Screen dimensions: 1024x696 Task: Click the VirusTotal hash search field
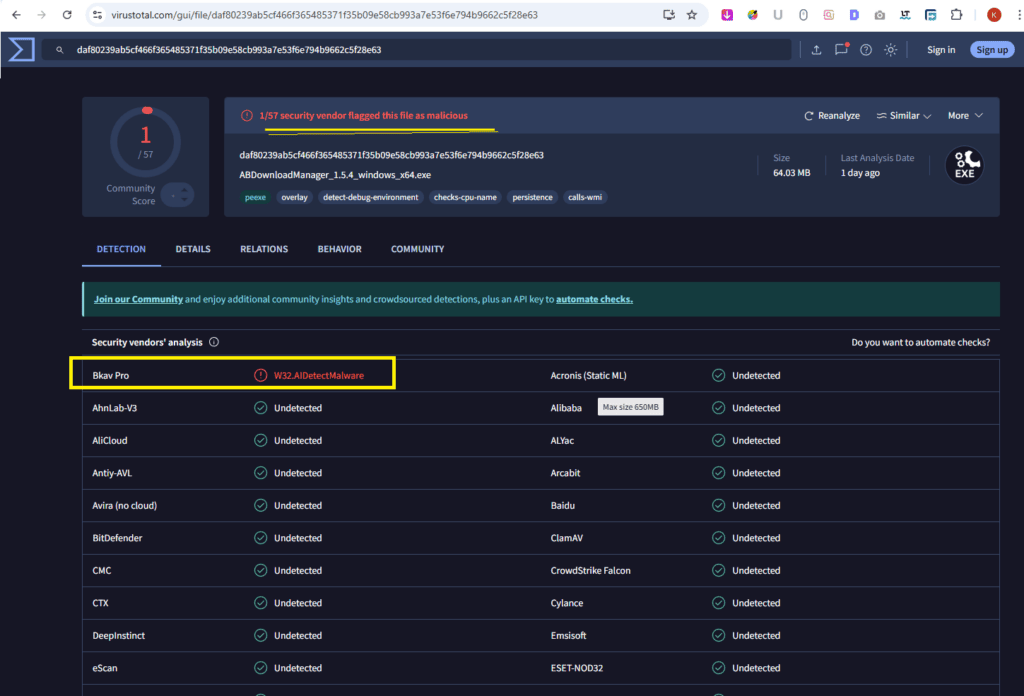417,50
